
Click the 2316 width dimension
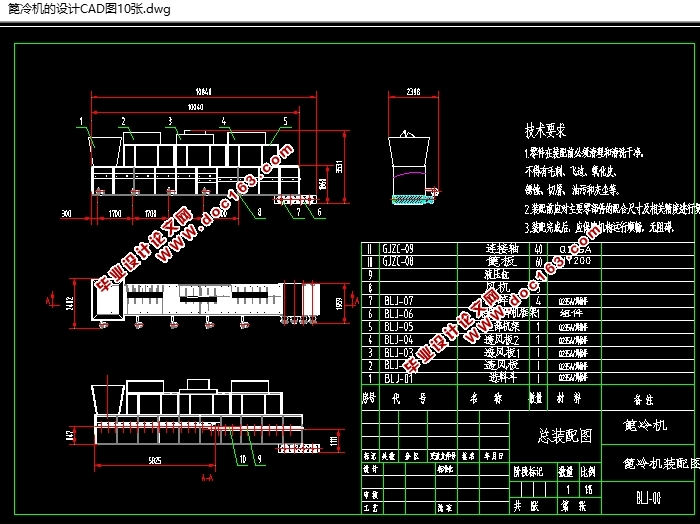click(x=413, y=91)
